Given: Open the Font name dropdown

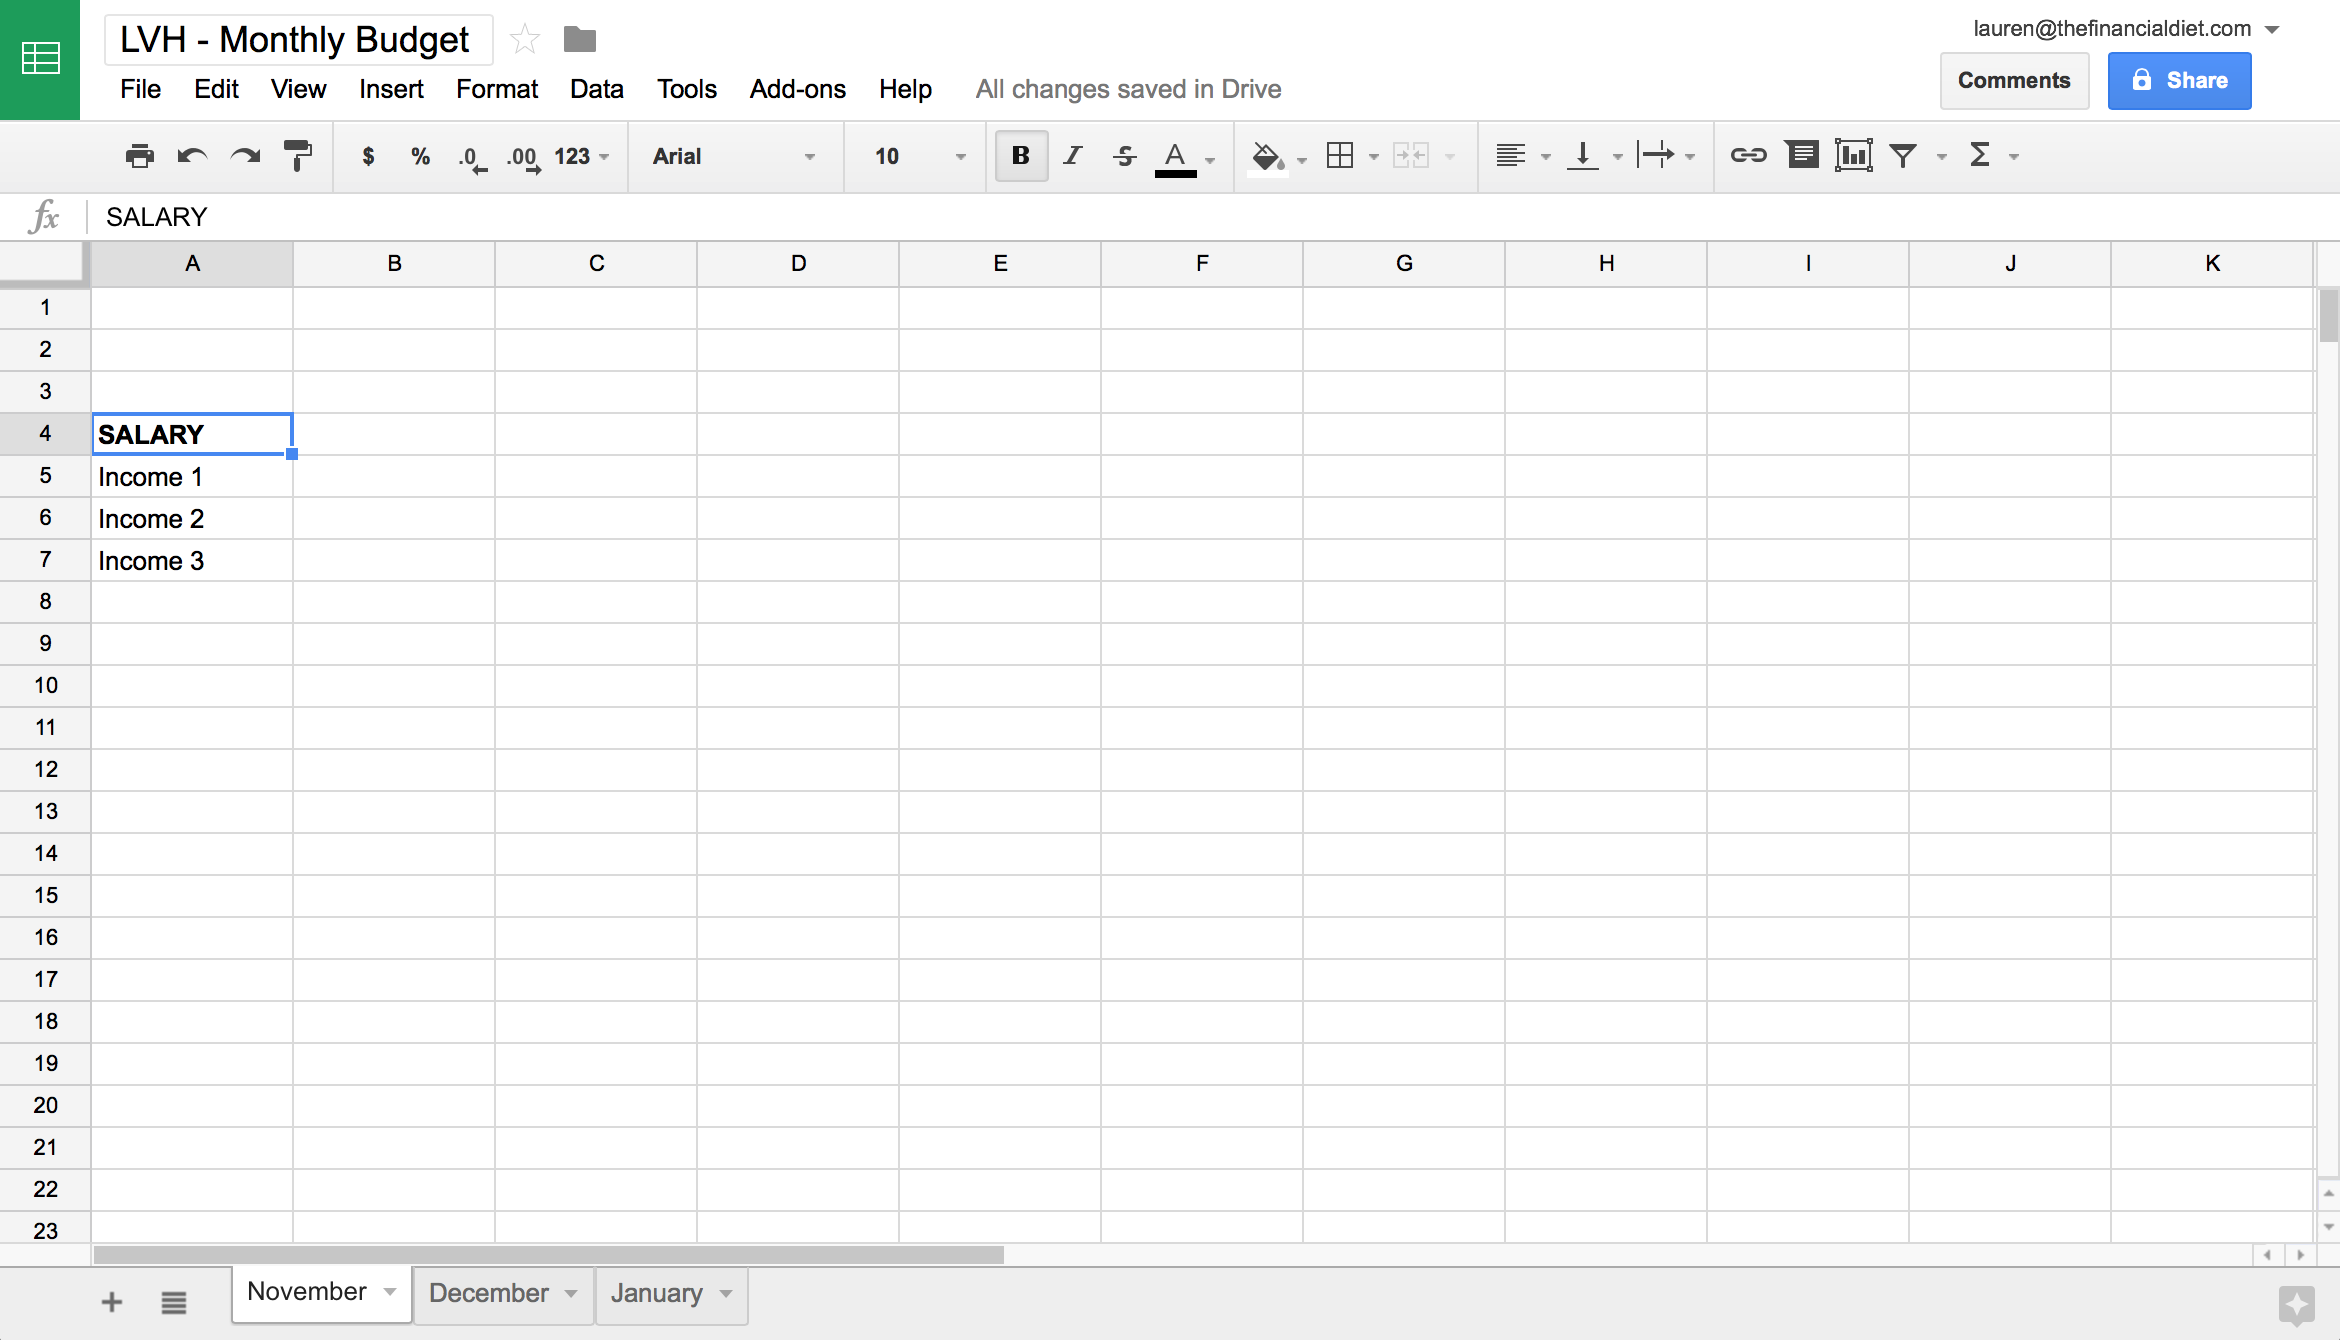Looking at the screenshot, I should (730, 156).
